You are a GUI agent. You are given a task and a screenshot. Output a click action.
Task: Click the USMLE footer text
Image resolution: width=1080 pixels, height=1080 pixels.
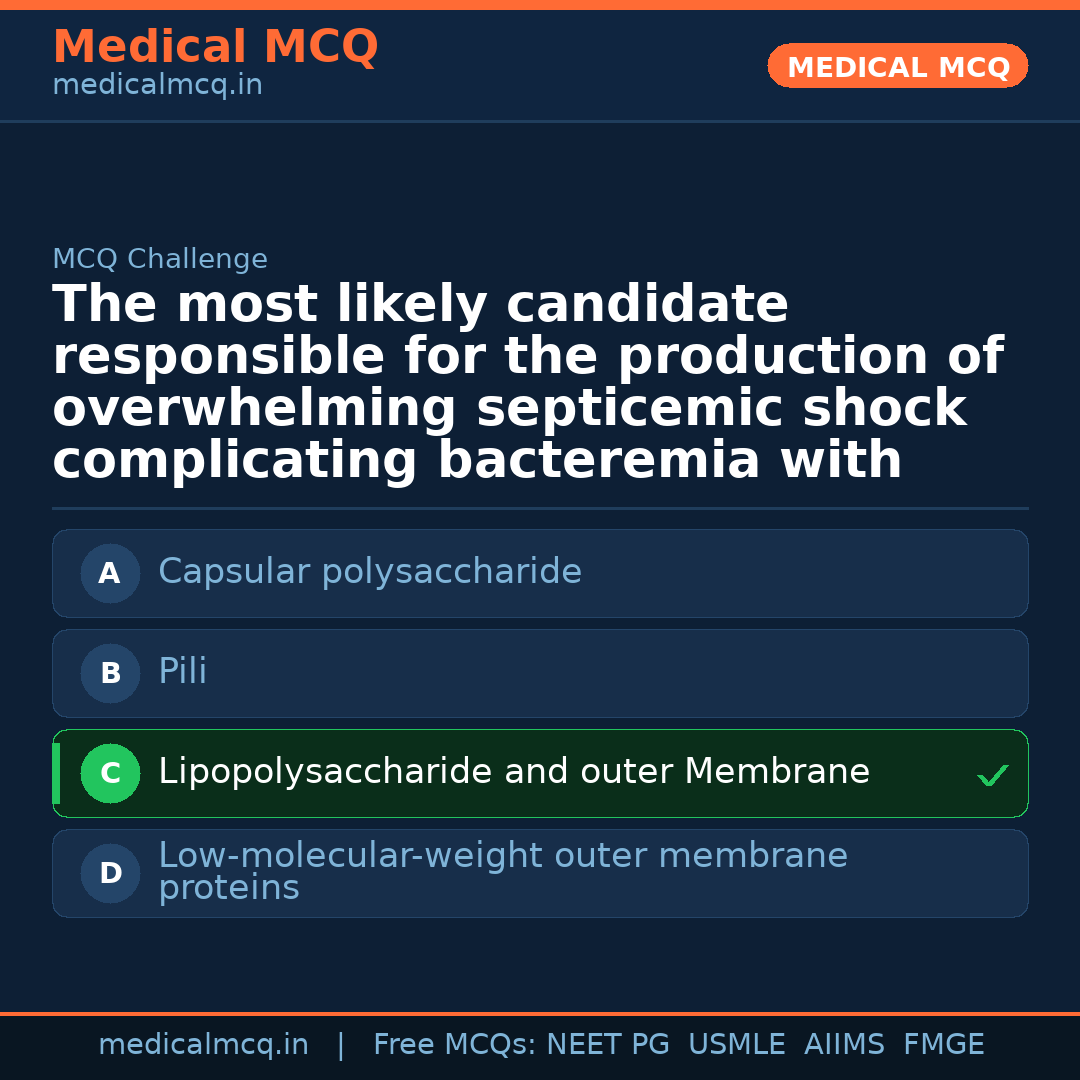coord(736,1045)
